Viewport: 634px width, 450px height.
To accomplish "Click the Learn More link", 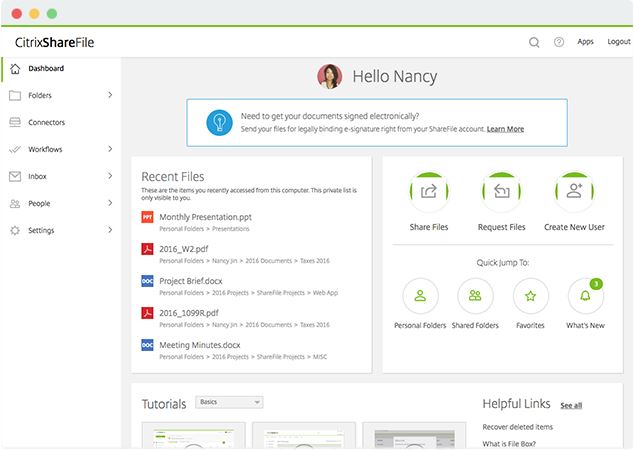I will pyautogui.click(x=505, y=129).
